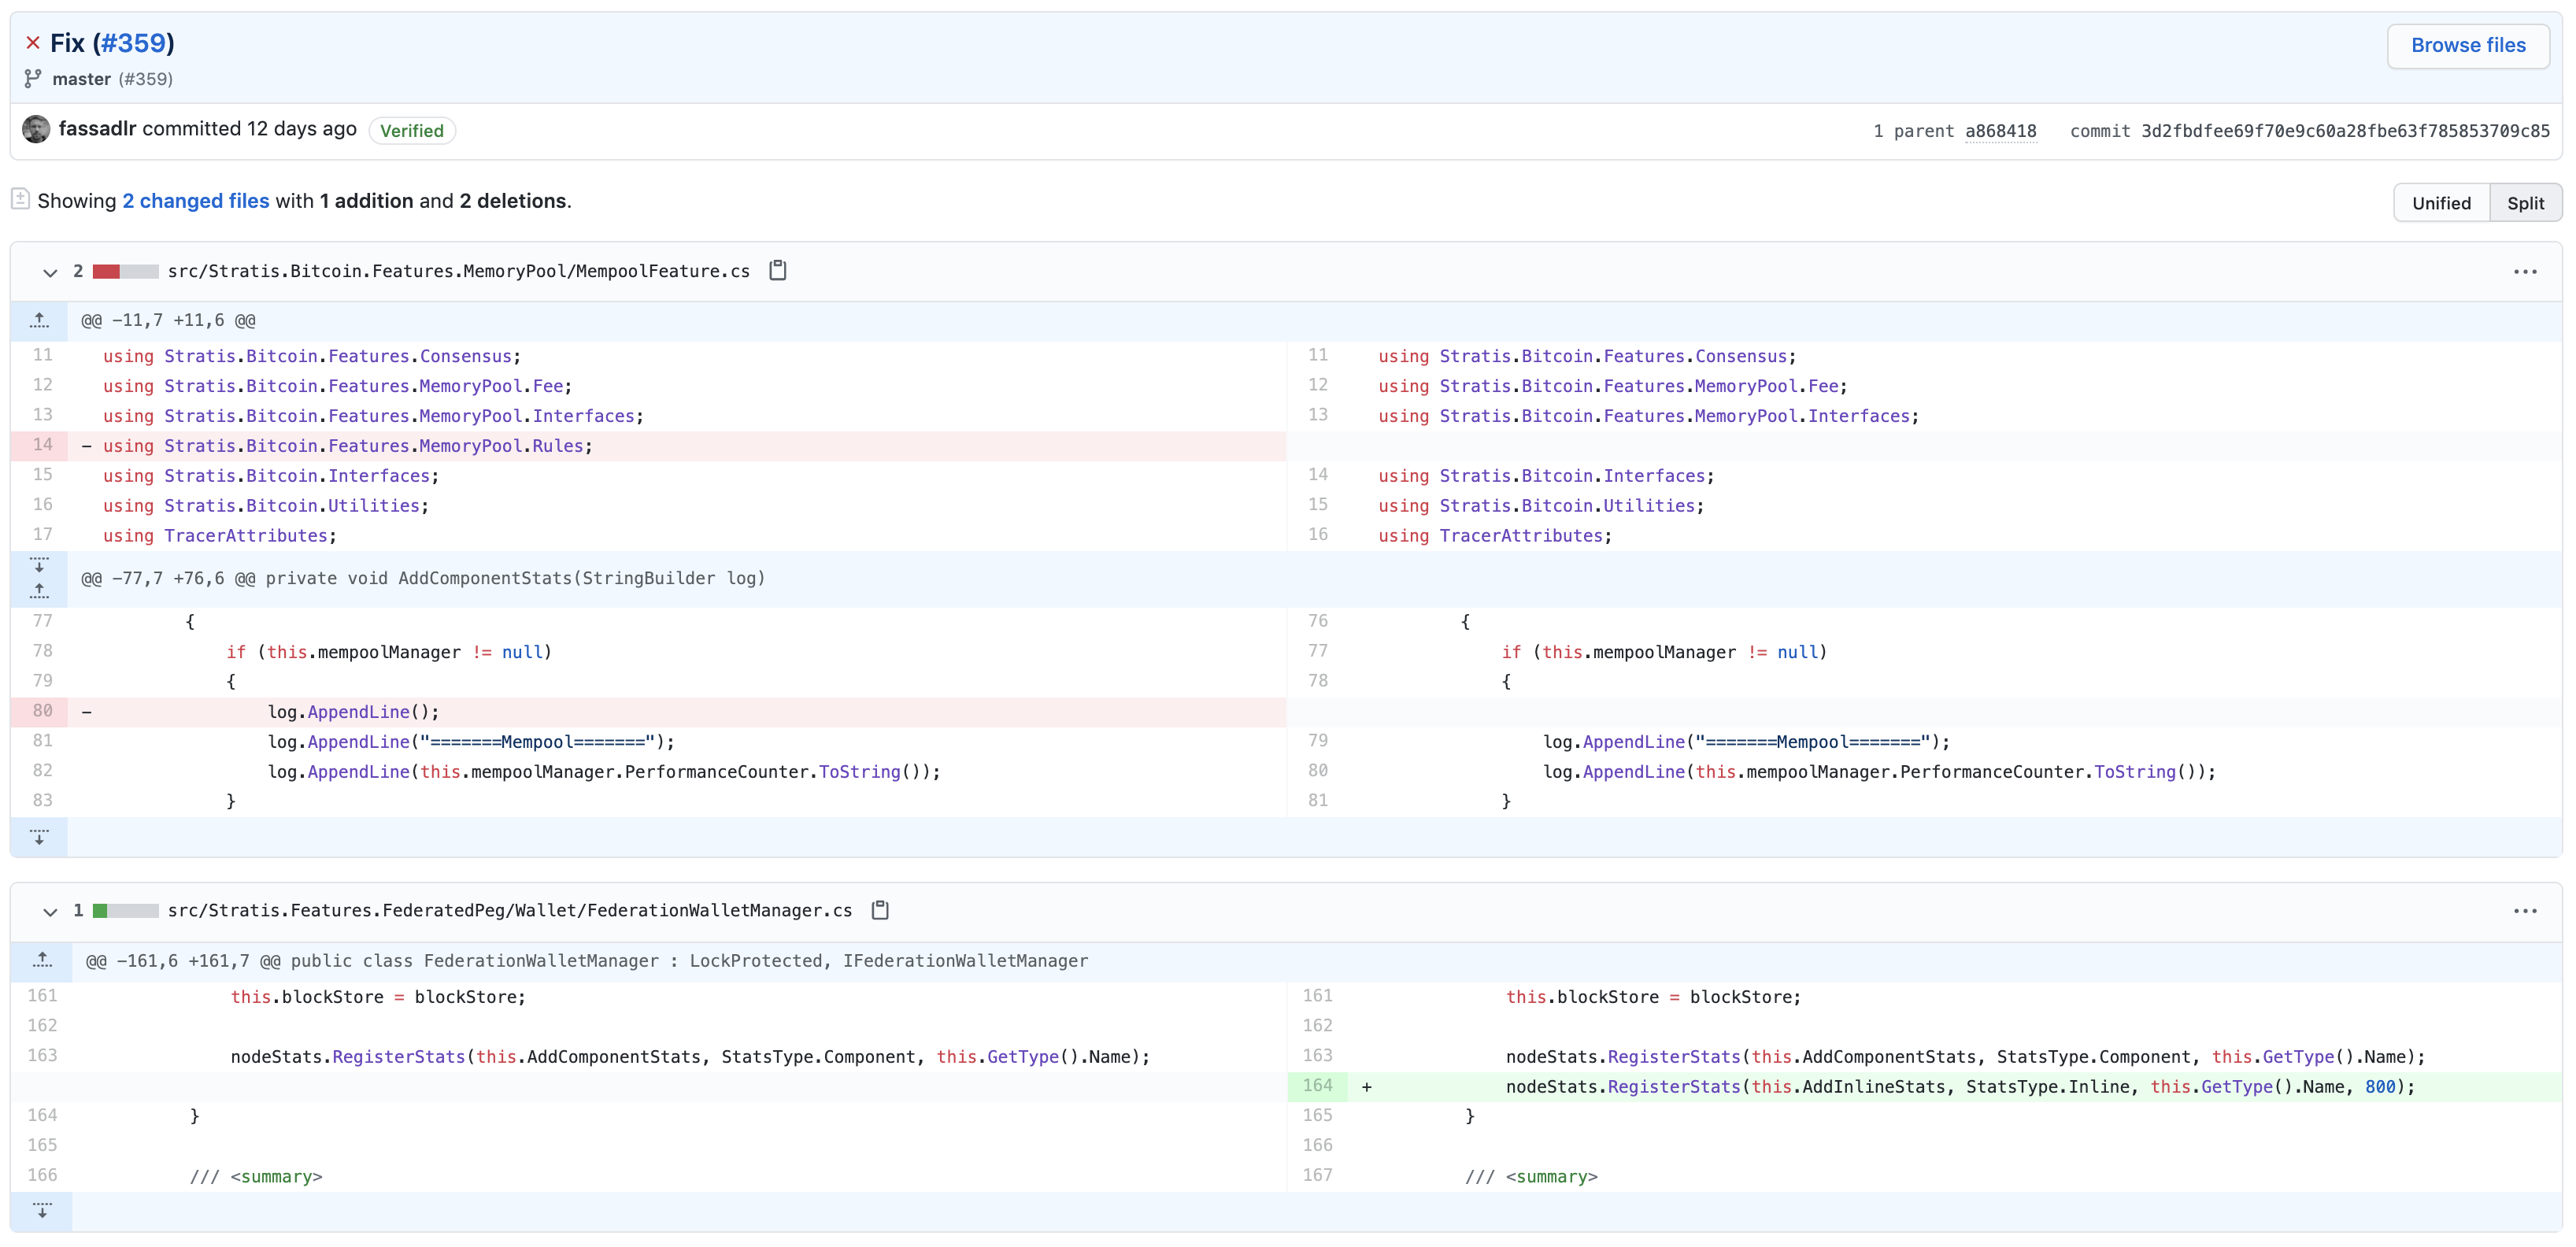
Task: Expand up above line 161 in FederationWalletManager.cs
Action: (41, 960)
